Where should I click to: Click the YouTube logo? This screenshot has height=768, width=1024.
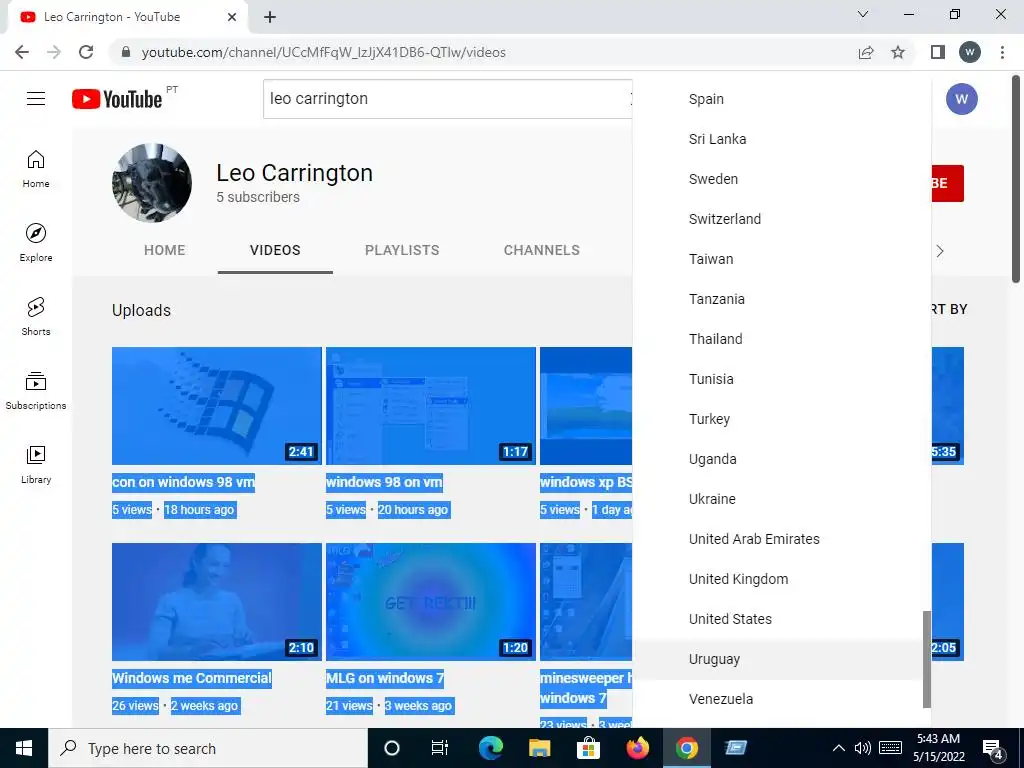click(117, 99)
